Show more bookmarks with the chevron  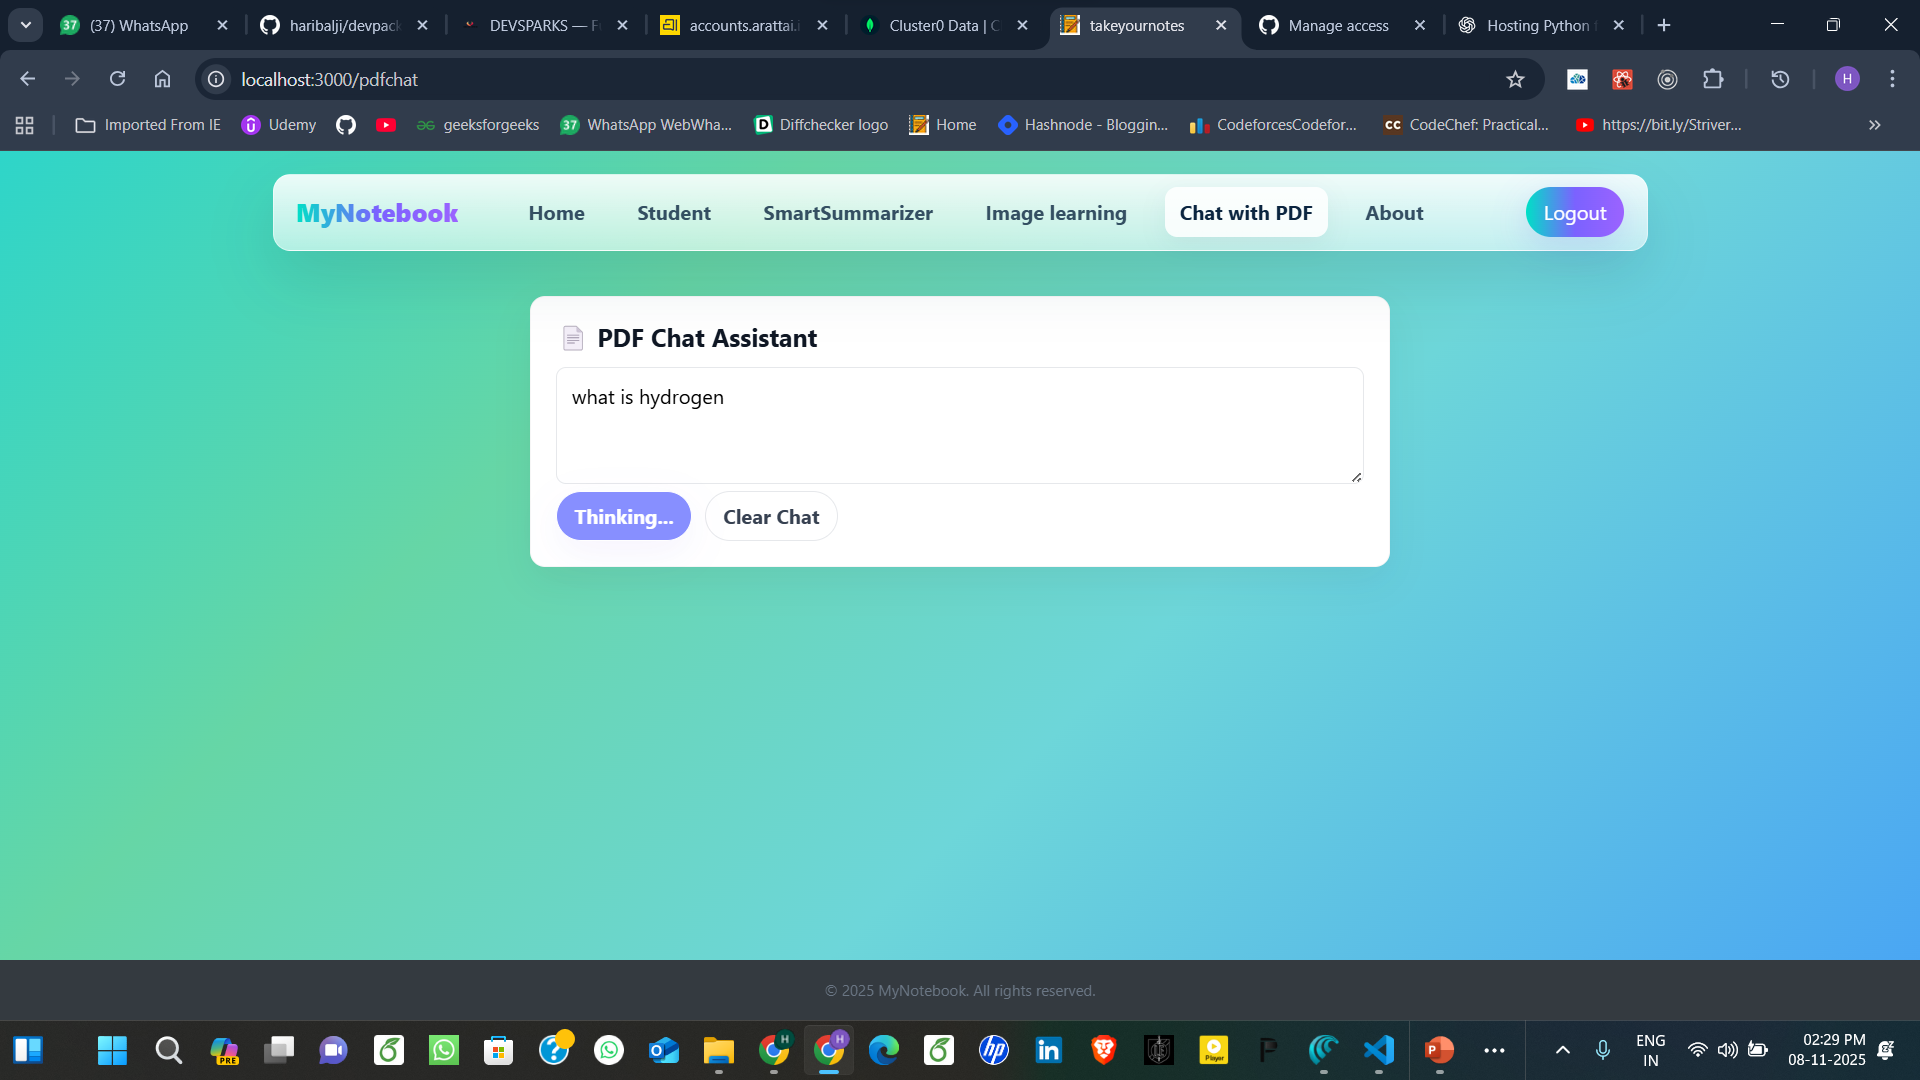click(x=1875, y=125)
